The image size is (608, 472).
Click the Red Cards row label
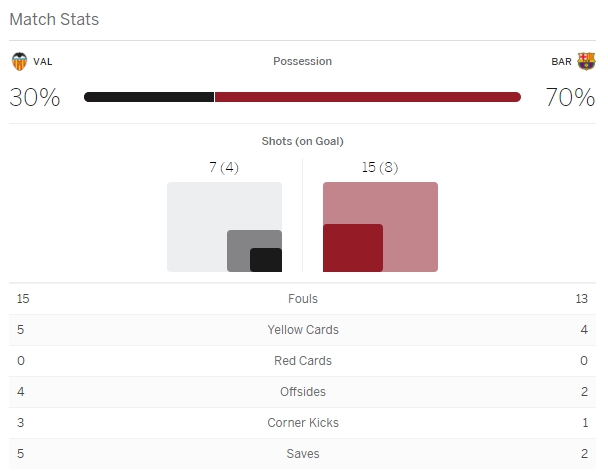pyautogui.click(x=302, y=360)
